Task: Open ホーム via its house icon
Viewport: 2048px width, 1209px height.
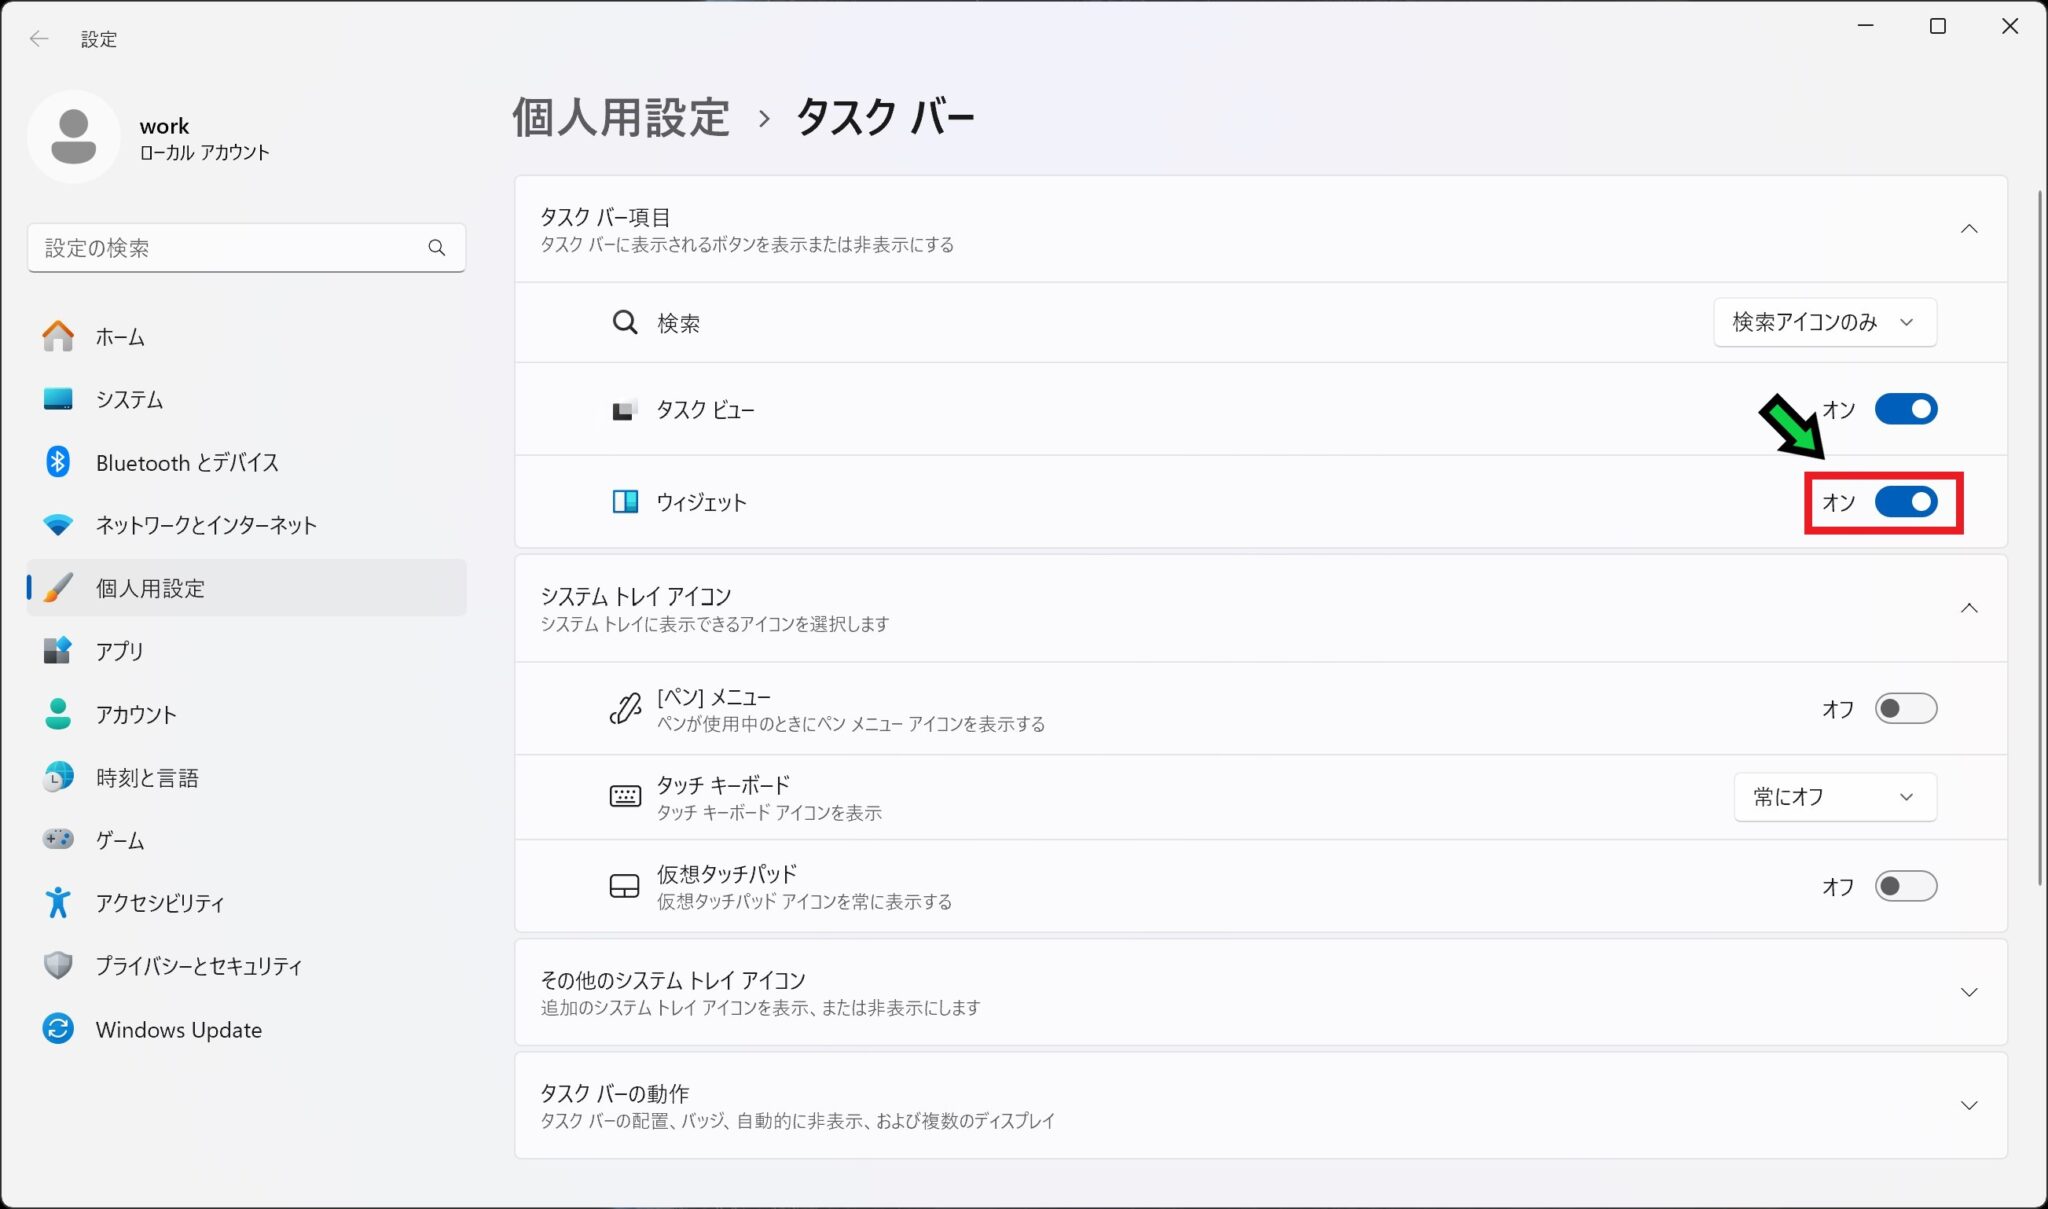Action: 58,337
